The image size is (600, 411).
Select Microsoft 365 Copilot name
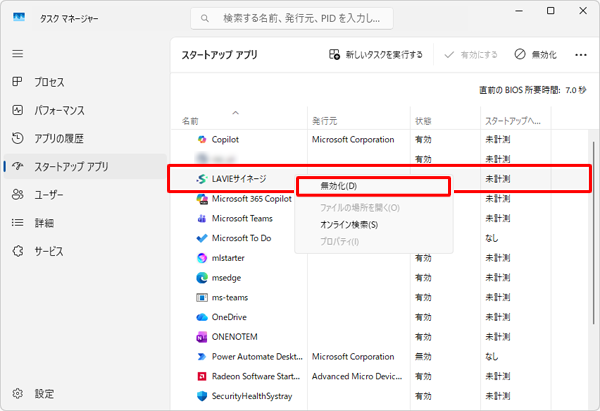(x=251, y=199)
